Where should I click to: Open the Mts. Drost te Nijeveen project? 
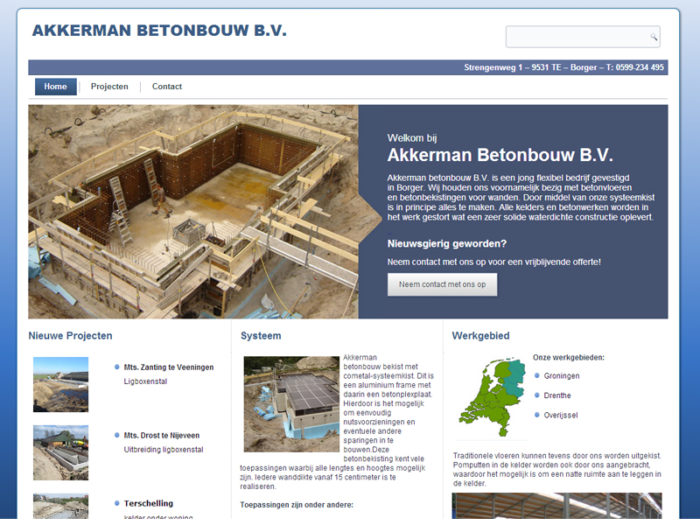[162, 435]
